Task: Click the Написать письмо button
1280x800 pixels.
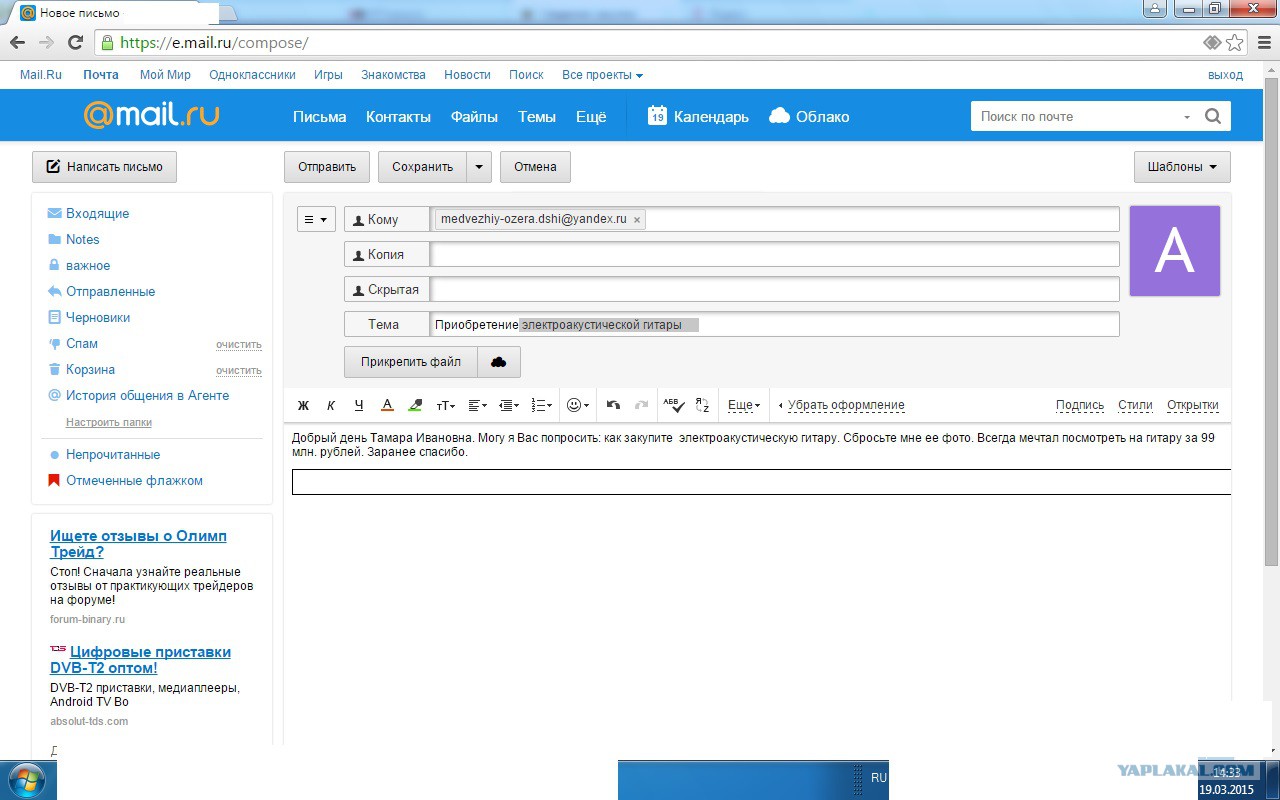Action: pos(104,167)
